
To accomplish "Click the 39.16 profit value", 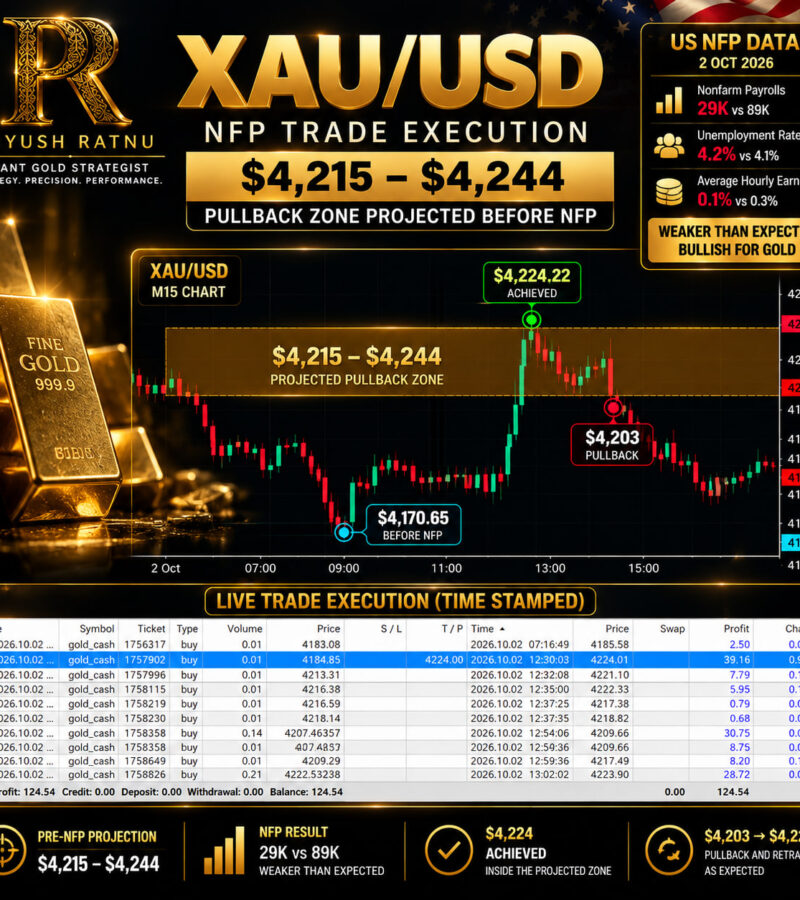I will coord(737,660).
